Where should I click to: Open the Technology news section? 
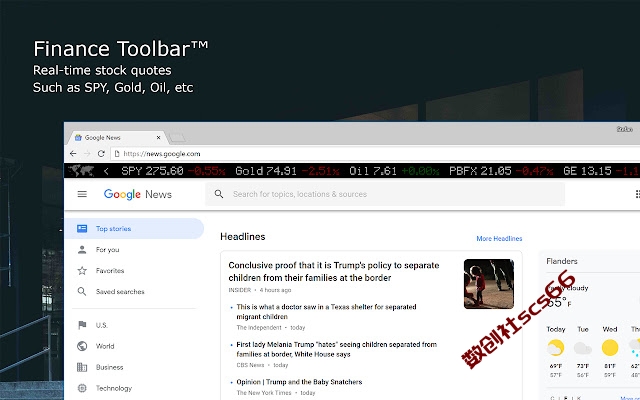pyautogui.click(x=114, y=388)
